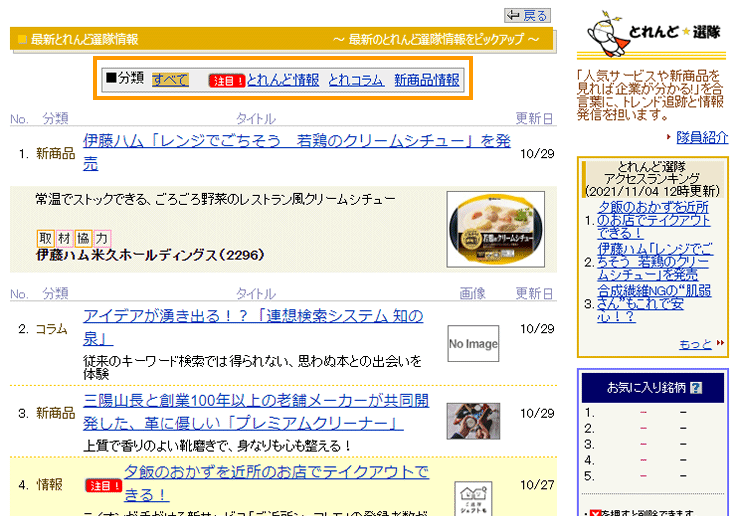The height and width of the screenshot is (516, 740).
Task: Open the とれんど情報 category
Action: point(283,80)
